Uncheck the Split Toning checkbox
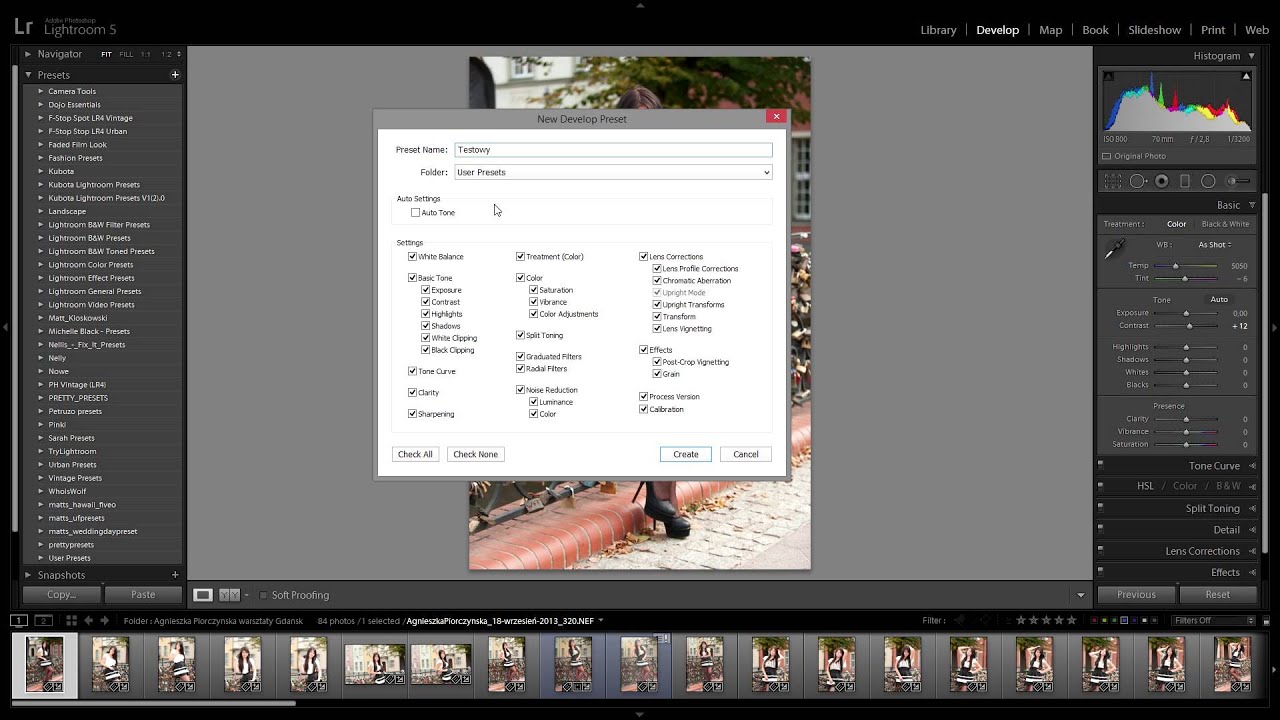Screen dimensions: 1280x720 pyautogui.click(x=520, y=335)
